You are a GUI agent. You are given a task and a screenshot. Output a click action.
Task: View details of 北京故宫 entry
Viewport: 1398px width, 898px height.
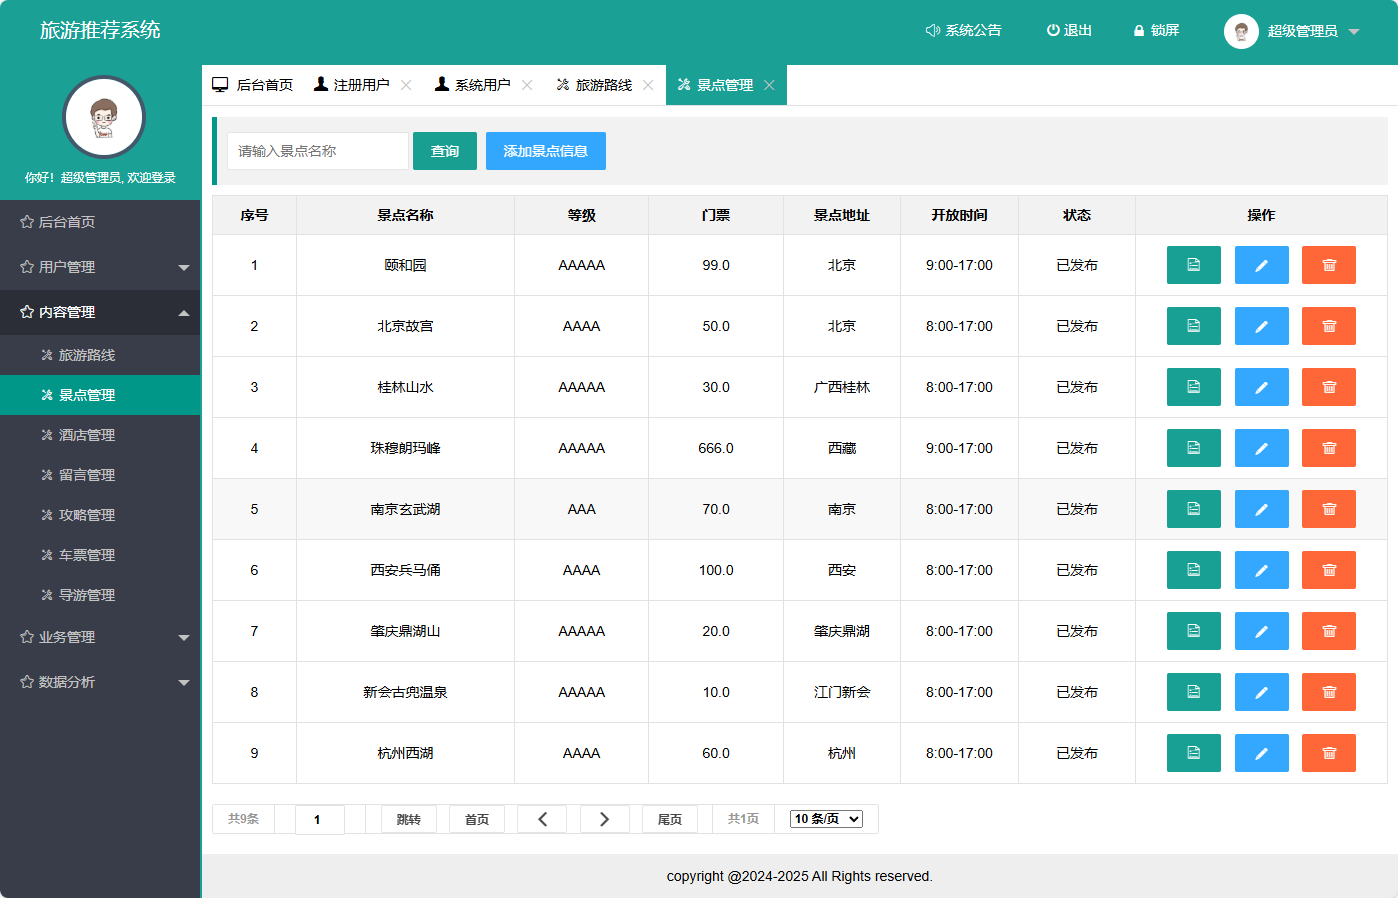point(1193,326)
